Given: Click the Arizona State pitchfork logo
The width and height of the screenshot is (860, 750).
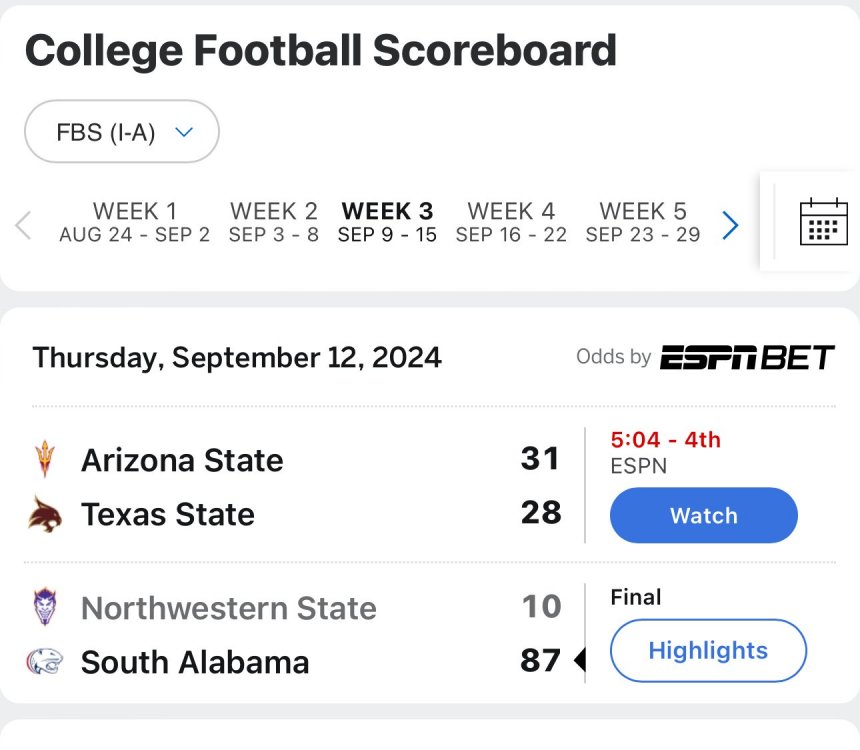Looking at the screenshot, I should 45,460.
